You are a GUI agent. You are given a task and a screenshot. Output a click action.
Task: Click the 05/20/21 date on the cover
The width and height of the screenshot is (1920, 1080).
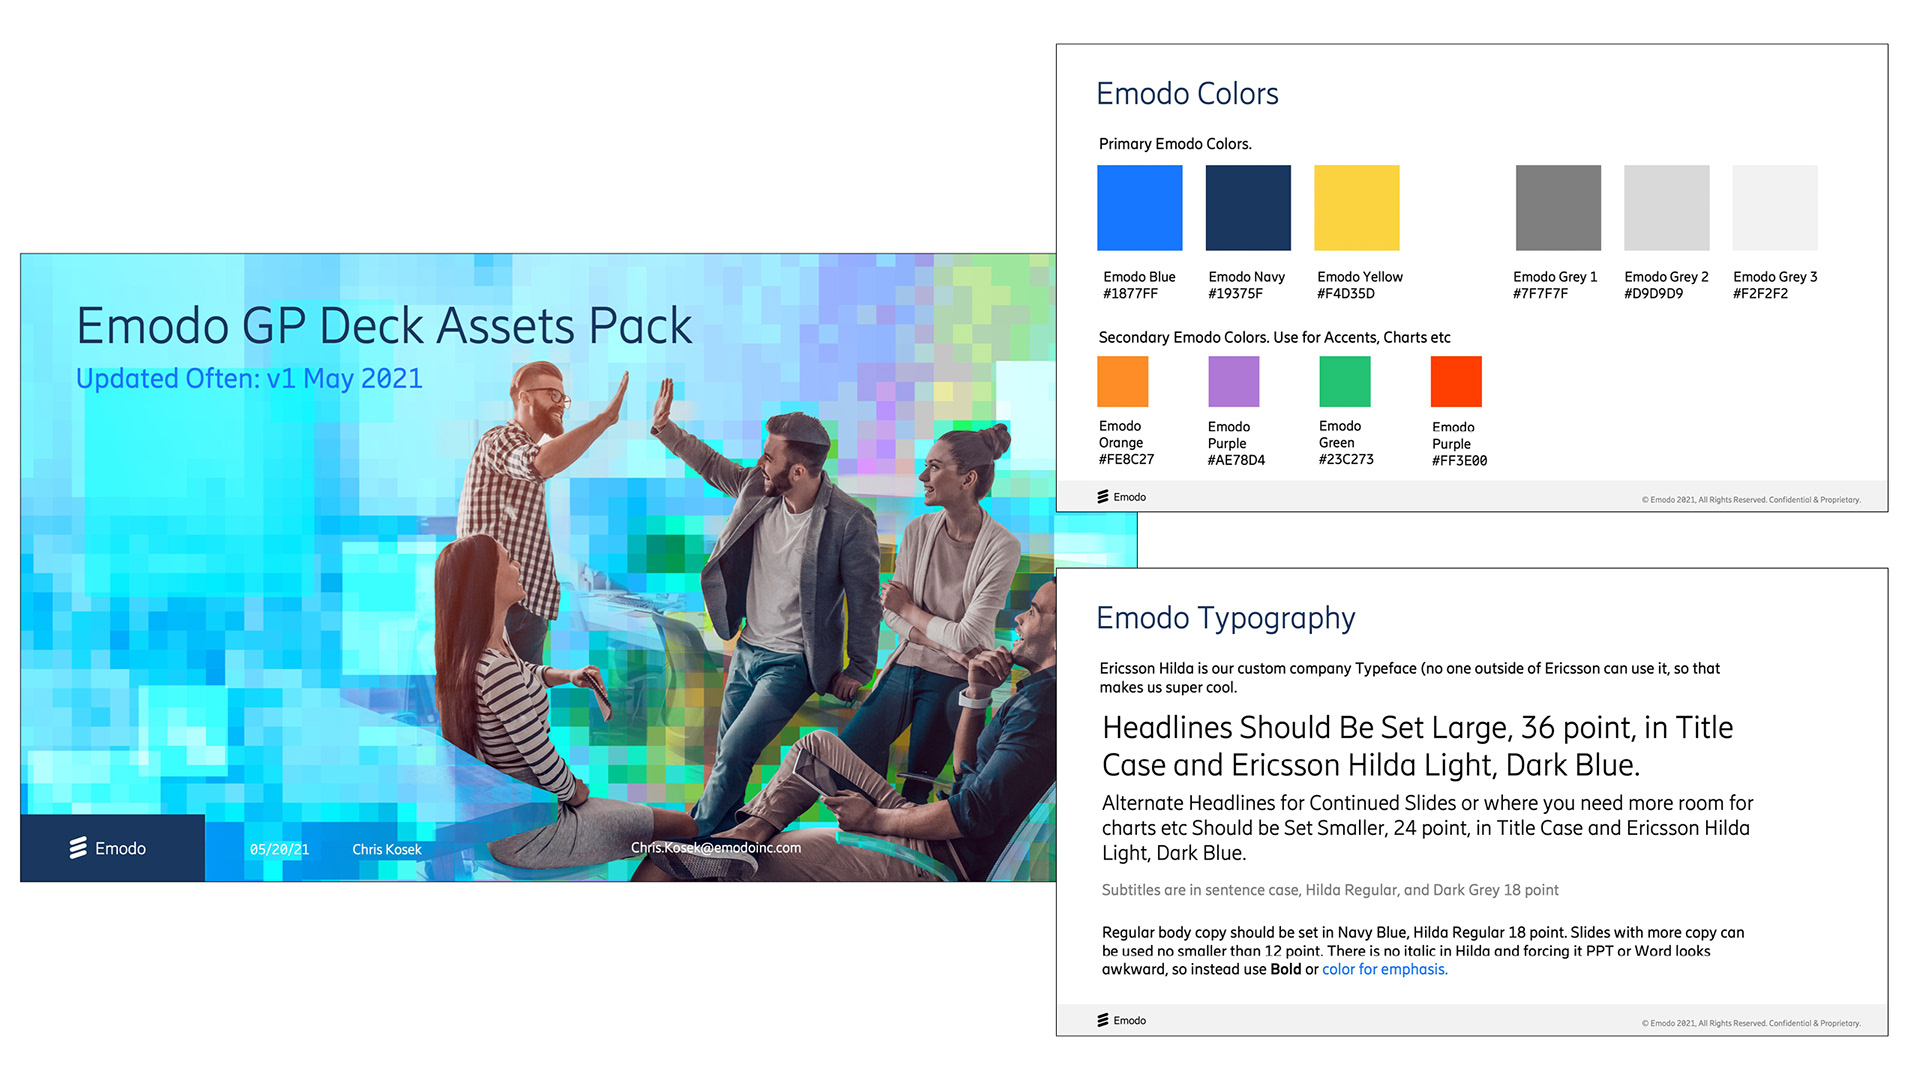coord(279,850)
